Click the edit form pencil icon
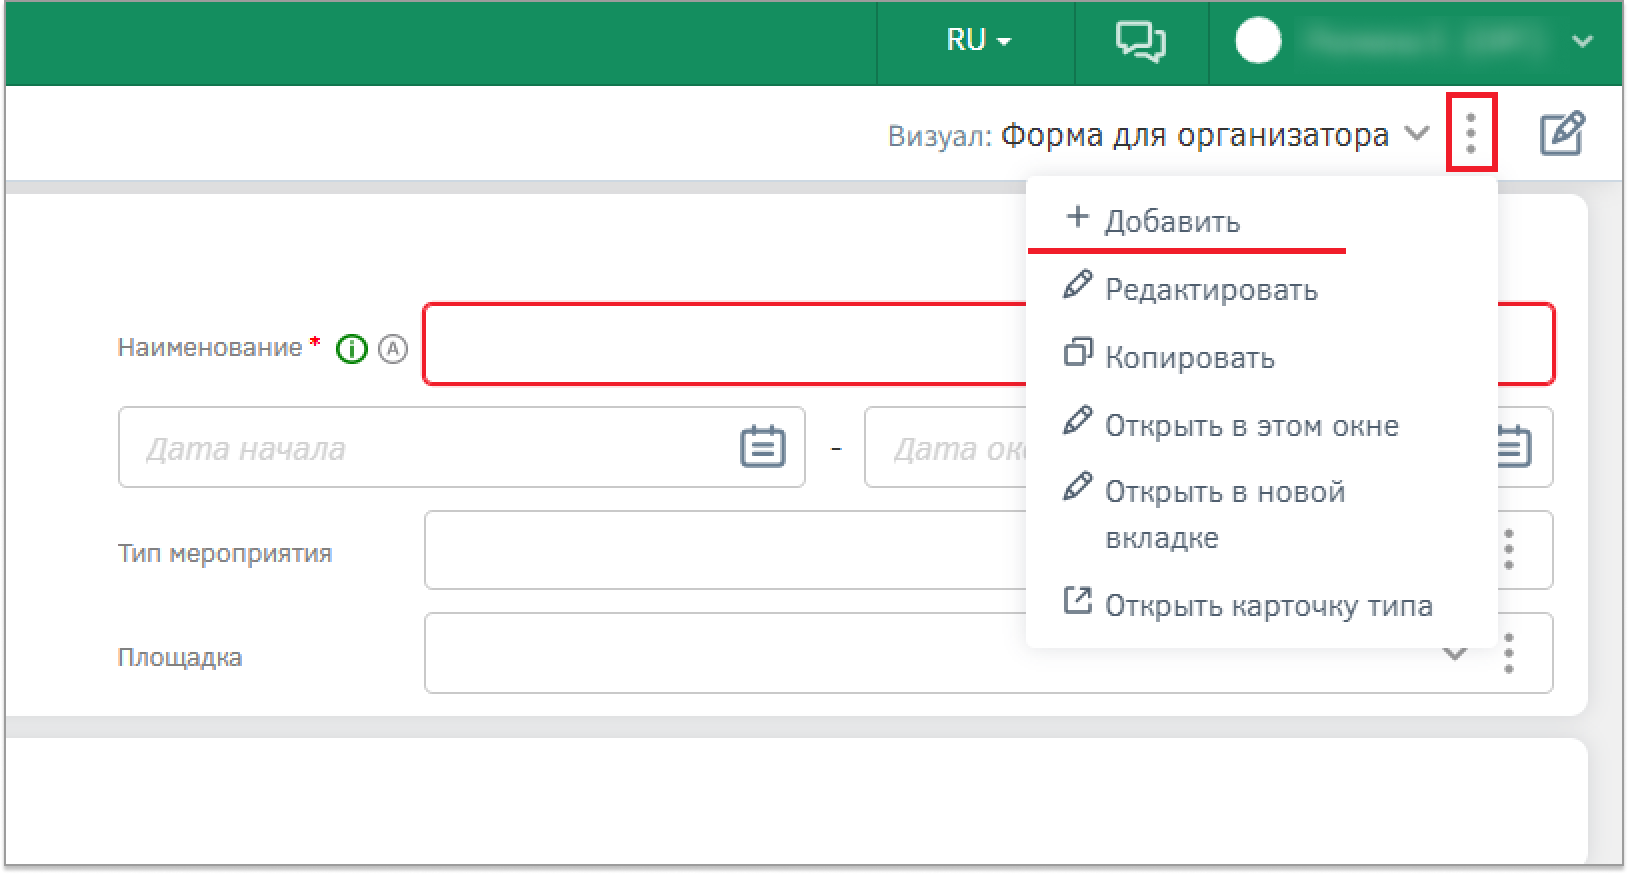 click(x=1562, y=134)
